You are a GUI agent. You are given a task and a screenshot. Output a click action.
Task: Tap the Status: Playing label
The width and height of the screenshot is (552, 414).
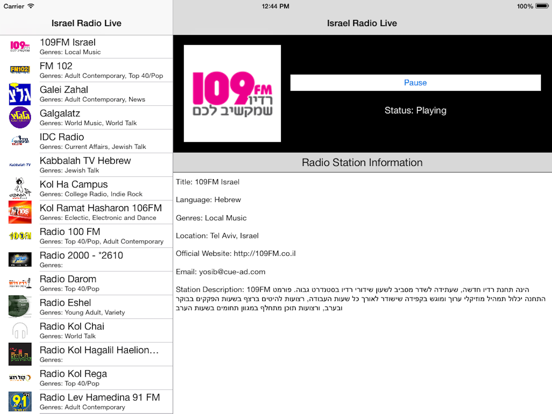(415, 111)
